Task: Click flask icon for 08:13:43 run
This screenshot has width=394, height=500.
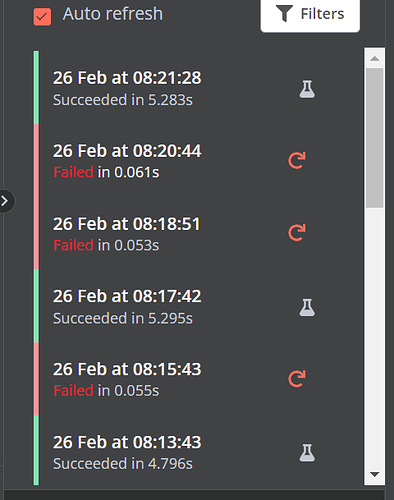Action: tap(307, 453)
